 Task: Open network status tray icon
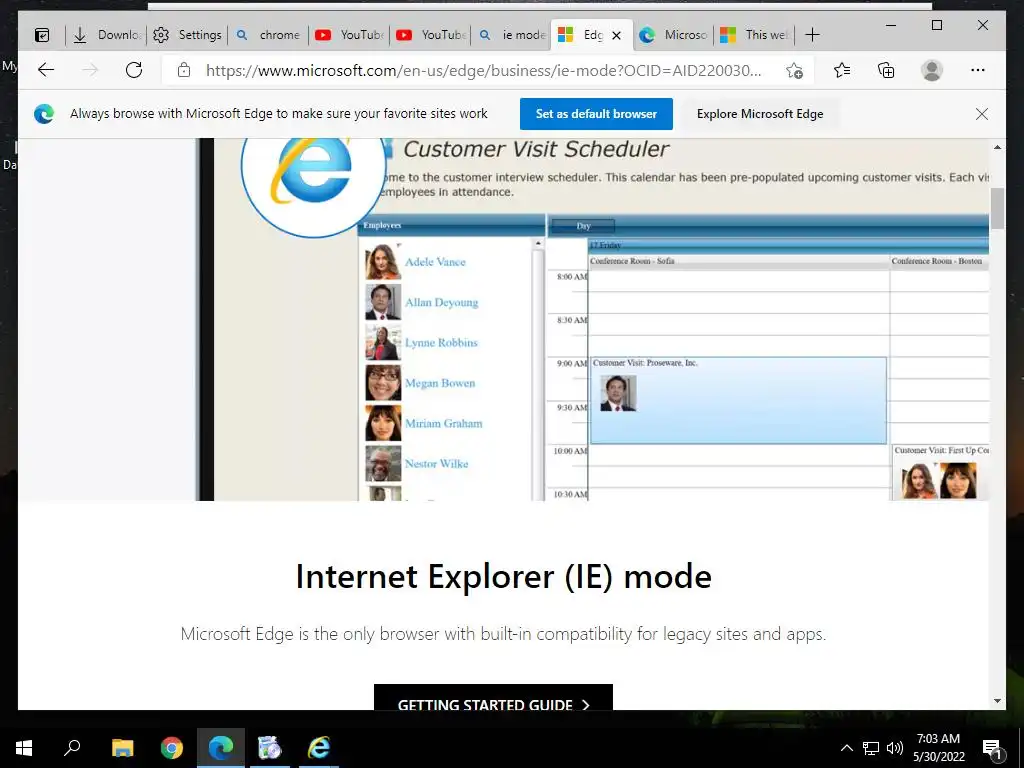(871, 748)
